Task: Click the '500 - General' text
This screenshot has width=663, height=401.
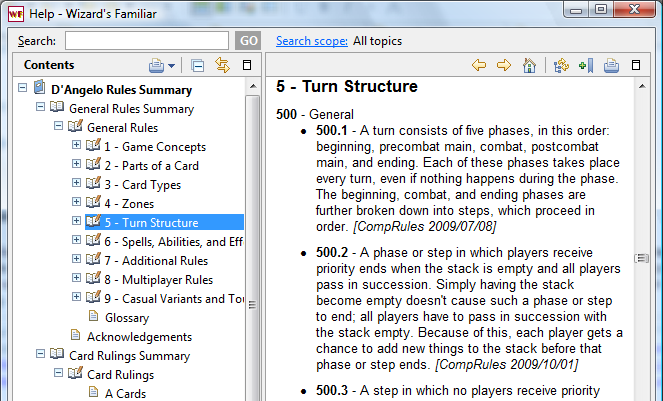Action: point(315,115)
